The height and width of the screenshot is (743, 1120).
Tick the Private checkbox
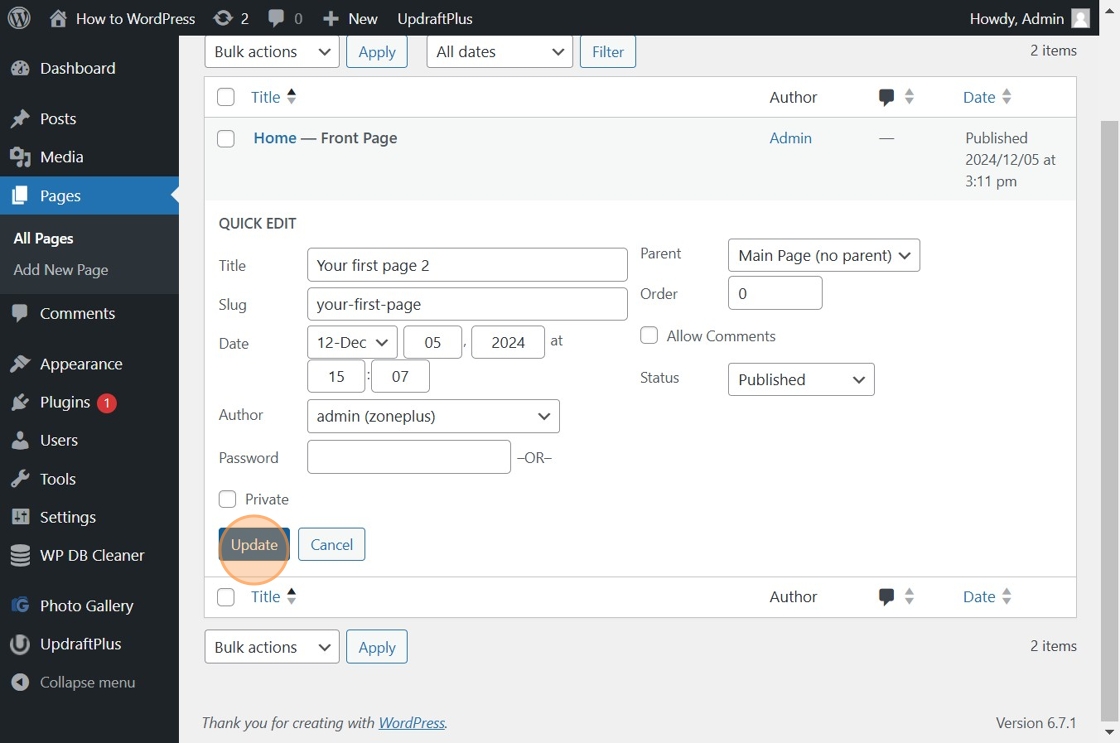coord(227,499)
